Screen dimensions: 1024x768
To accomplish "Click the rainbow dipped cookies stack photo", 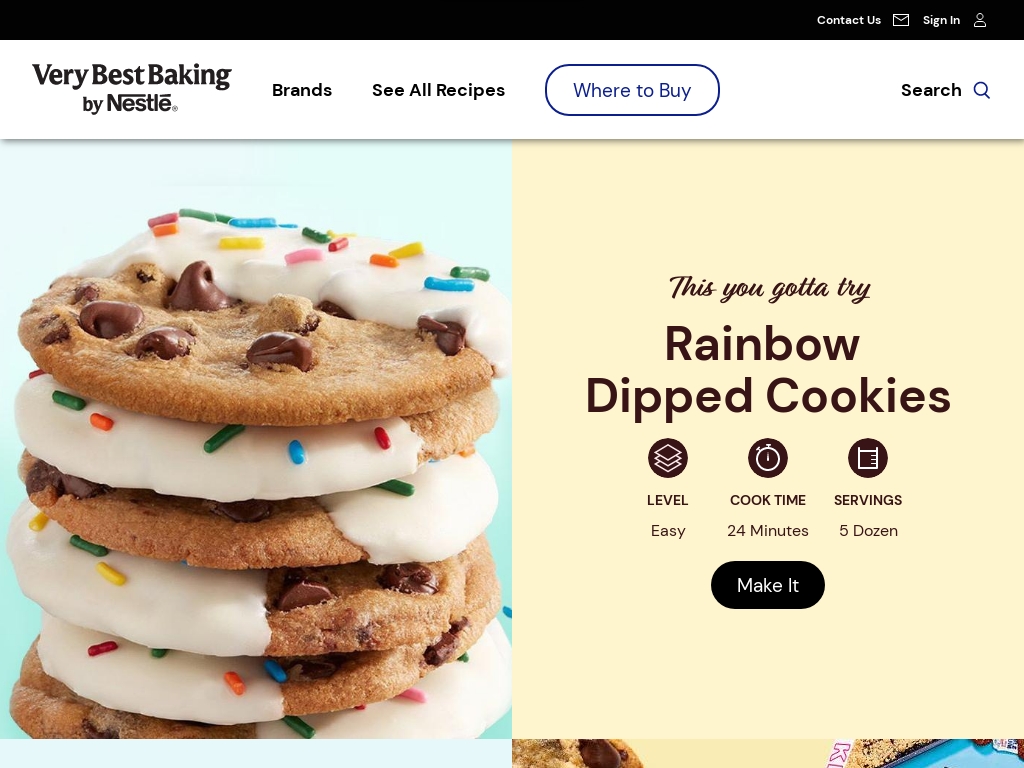I will 256,439.
